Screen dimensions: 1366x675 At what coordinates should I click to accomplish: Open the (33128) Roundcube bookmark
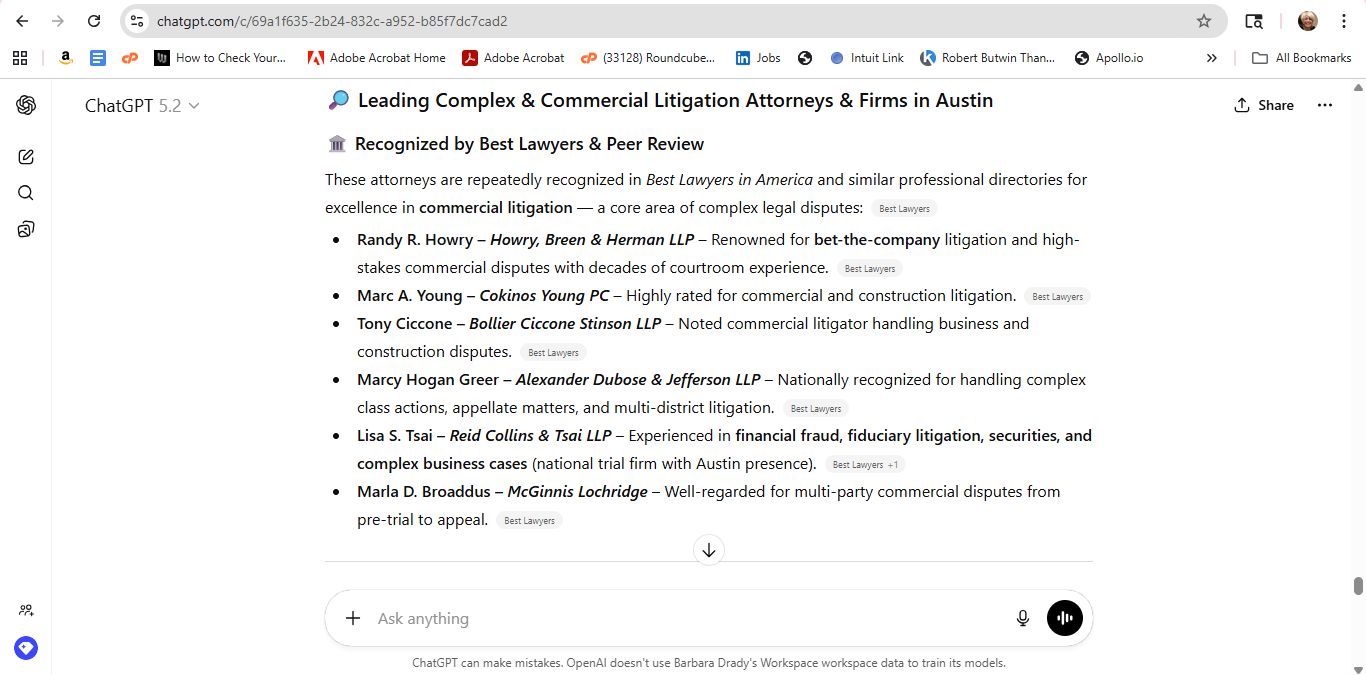[x=648, y=58]
